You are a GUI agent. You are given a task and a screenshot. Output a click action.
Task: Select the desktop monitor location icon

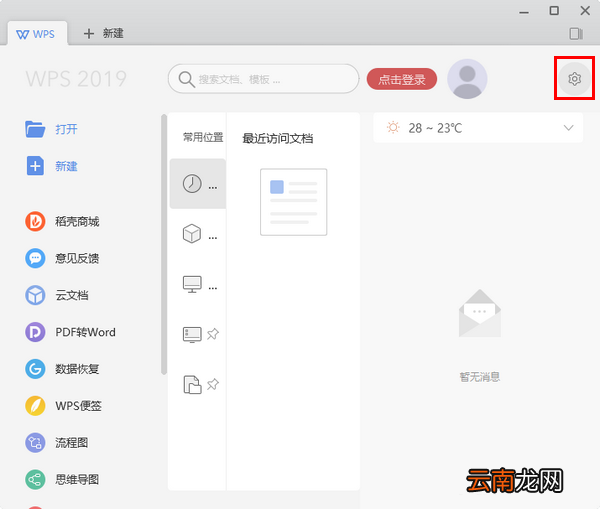pyautogui.click(x=192, y=284)
